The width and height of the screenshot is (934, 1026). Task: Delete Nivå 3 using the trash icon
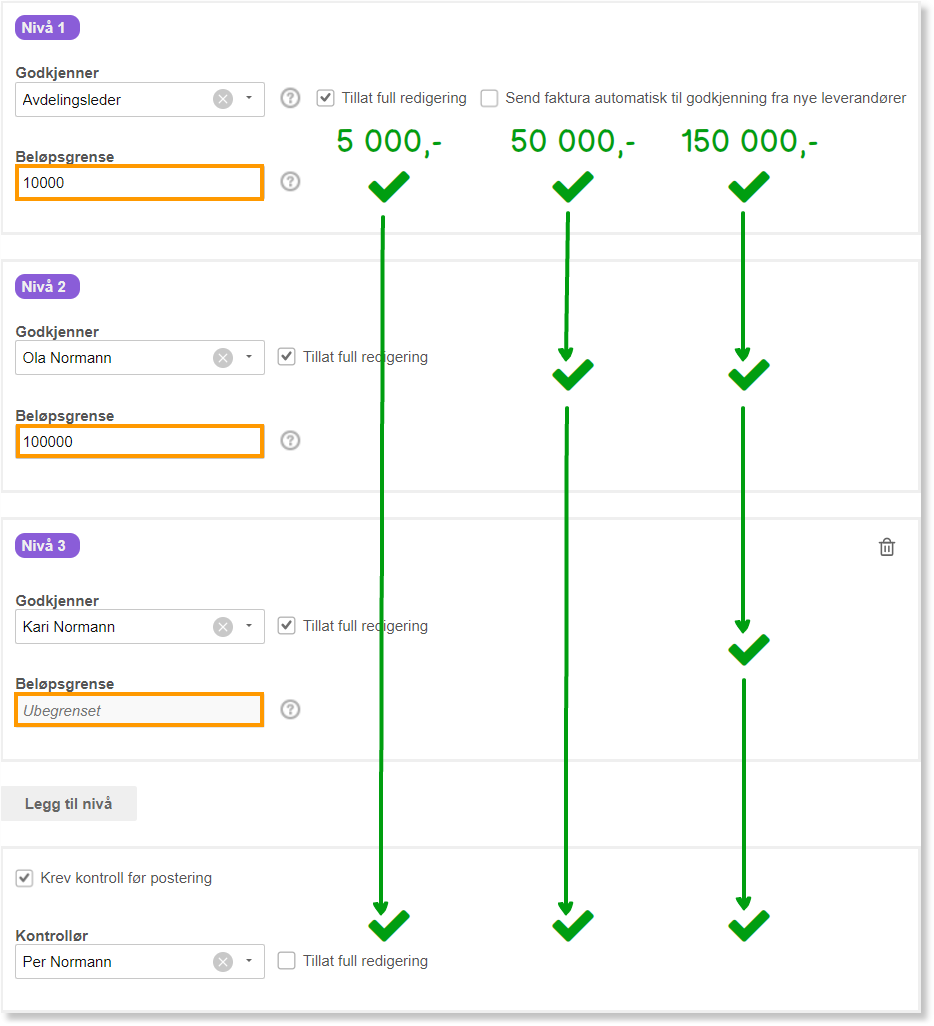pos(886,547)
